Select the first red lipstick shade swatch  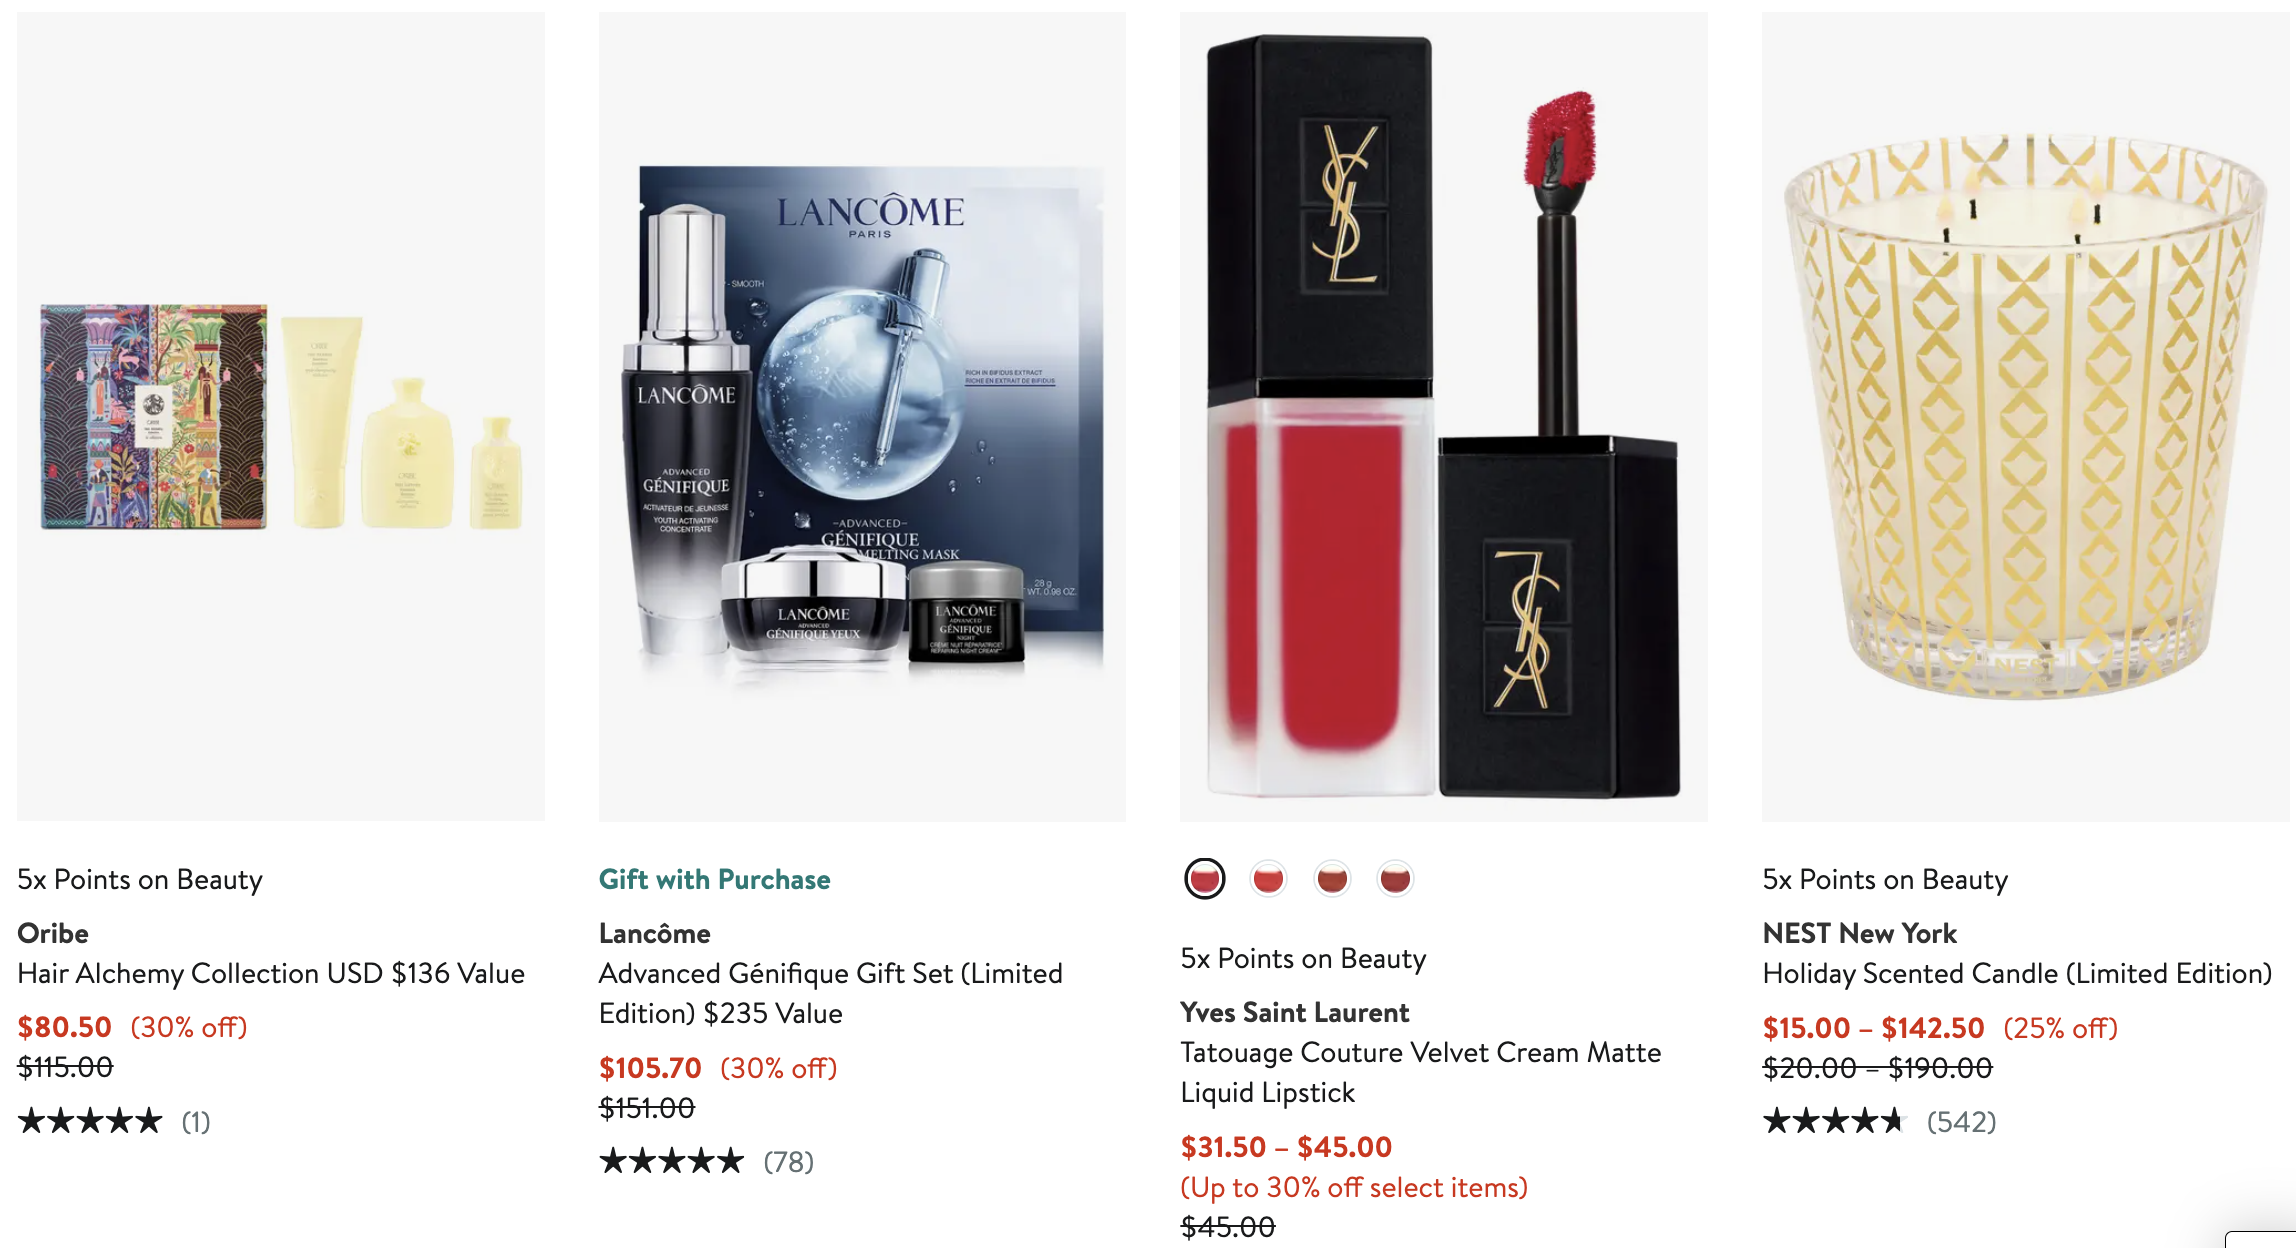coord(1204,879)
